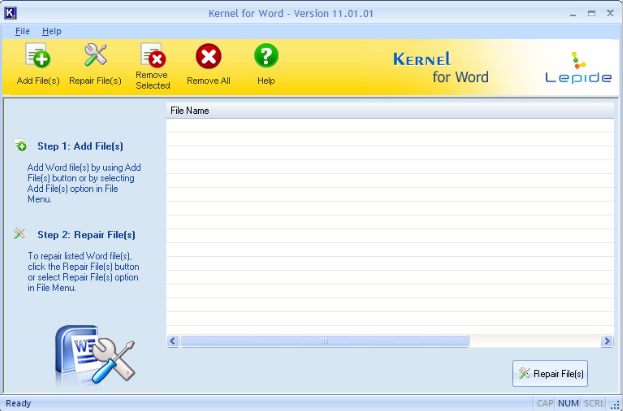Maximize the Kernel for Word window

(x=592, y=13)
